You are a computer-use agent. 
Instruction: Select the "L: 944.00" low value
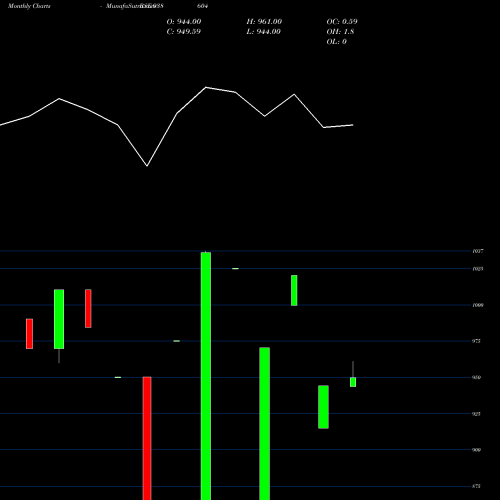point(263,31)
